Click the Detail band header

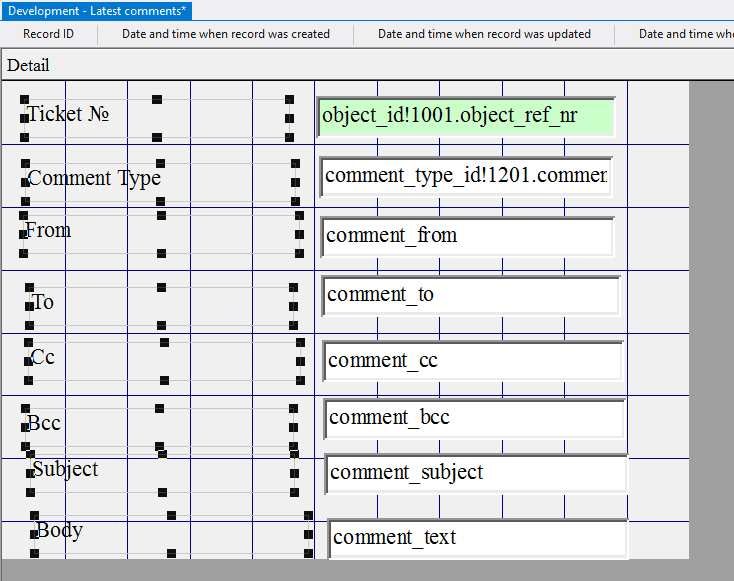point(28,65)
